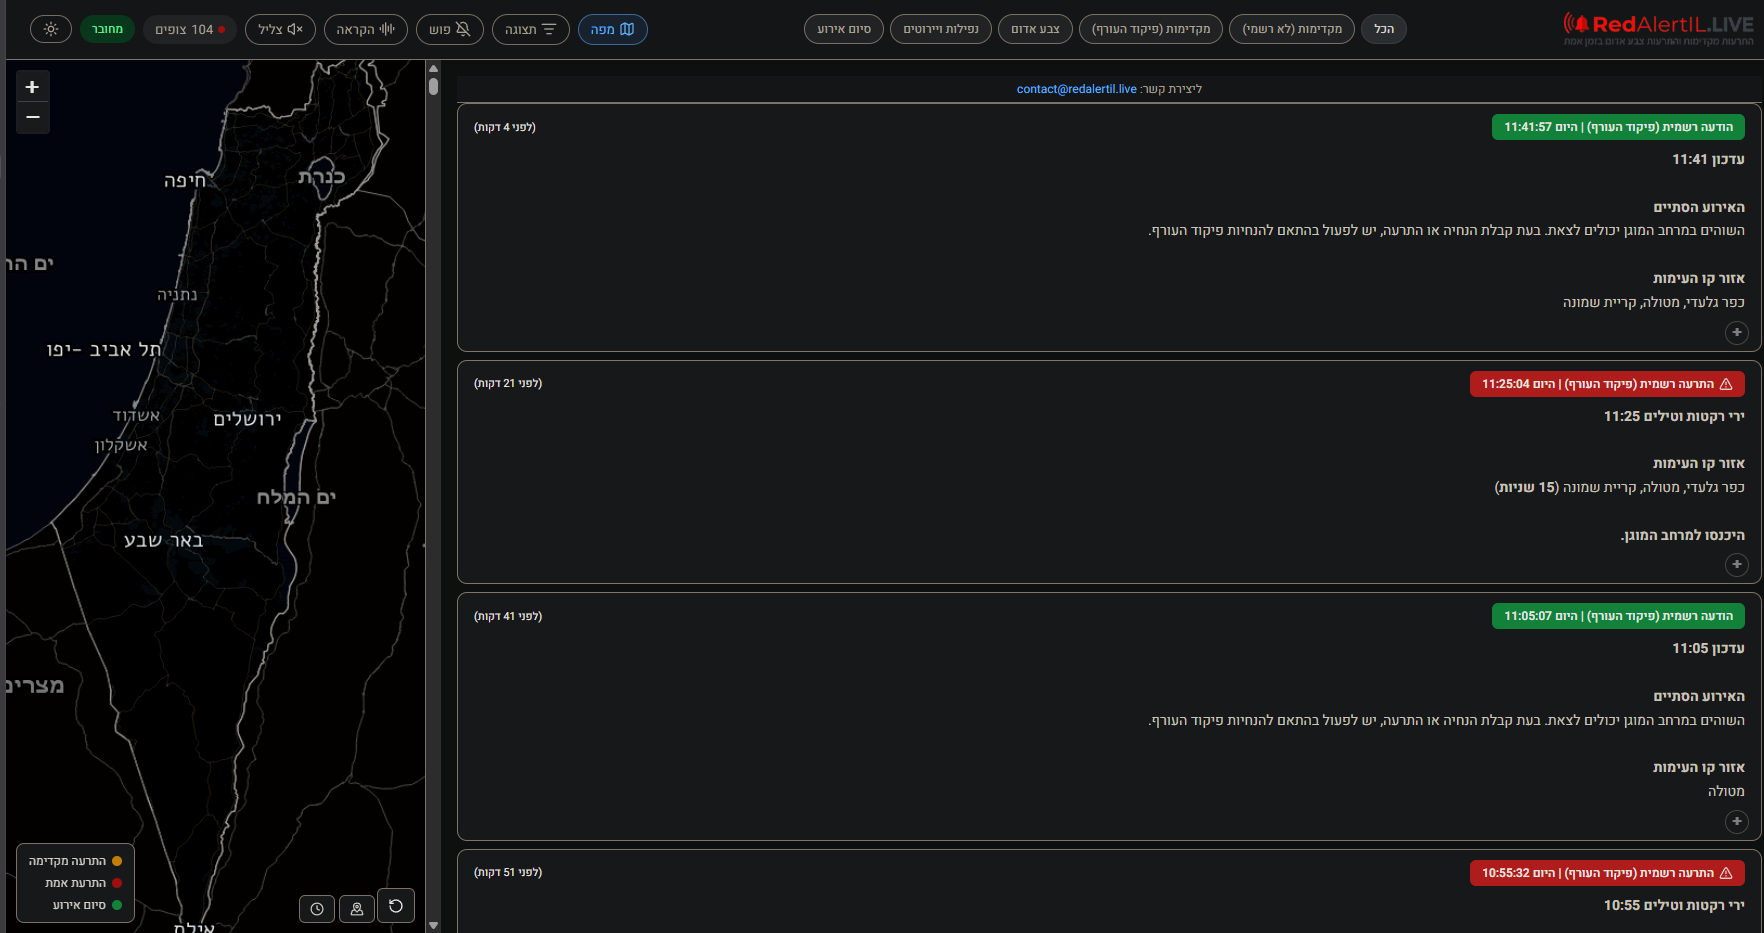The image size is (1764, 933).
Task: Toggle the map (מפה) view button
Action: click(612, 29)
